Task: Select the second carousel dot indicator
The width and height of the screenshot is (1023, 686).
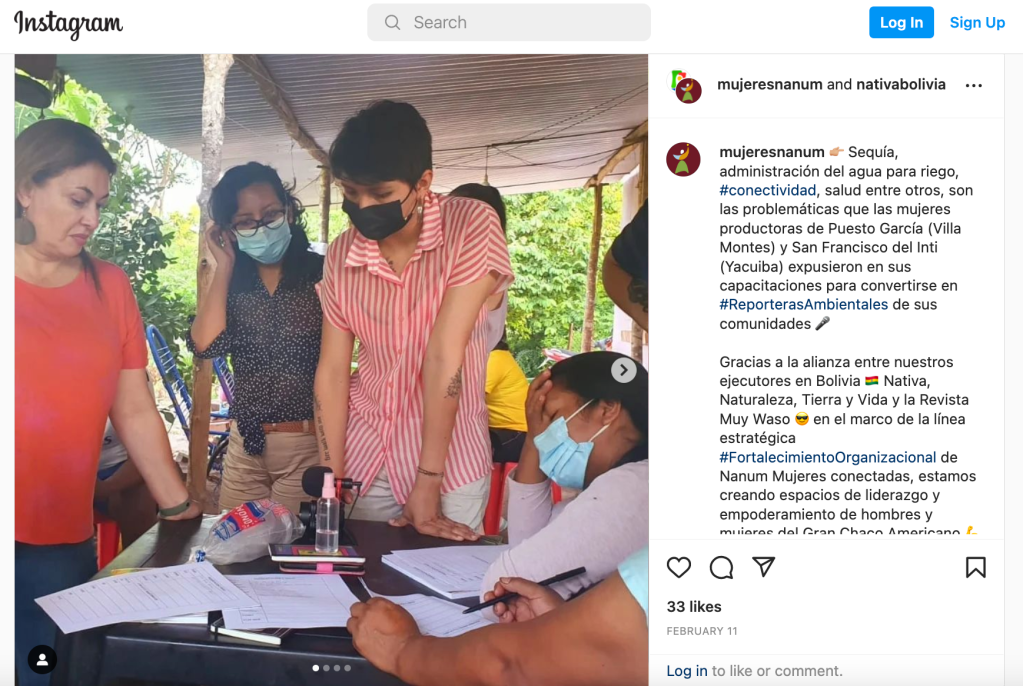Action: click(326, 668)
